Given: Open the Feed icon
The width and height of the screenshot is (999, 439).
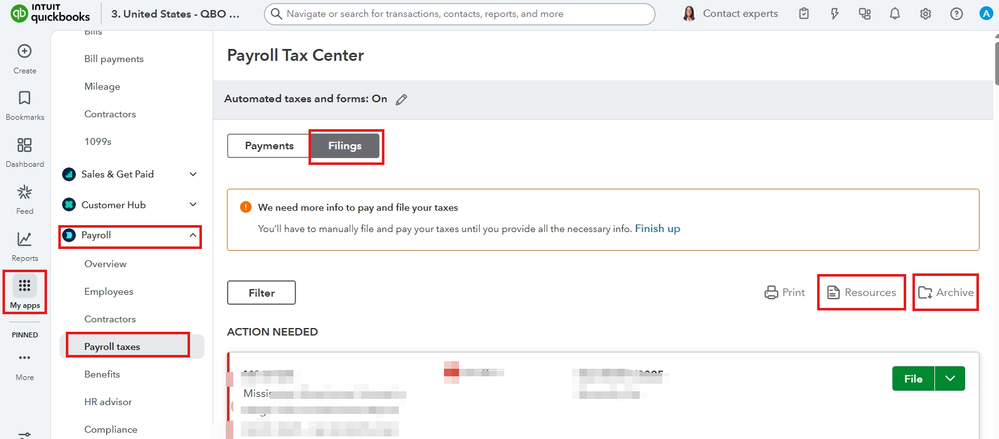Looking at the screenshot, I should click(24, 192).
